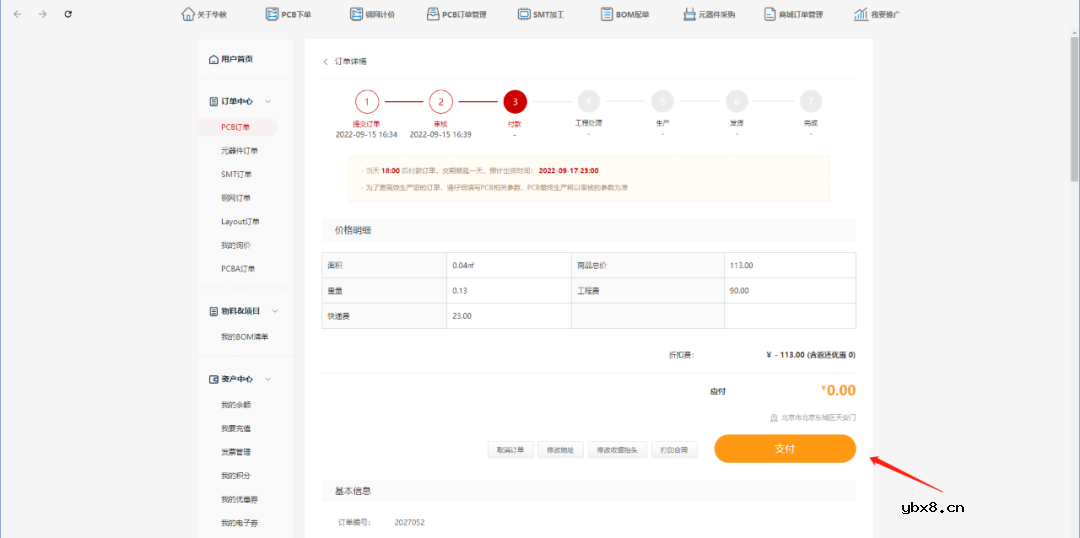
Task: Click the 23.00 快递费 value cell
Action: [x=509, y=316]
